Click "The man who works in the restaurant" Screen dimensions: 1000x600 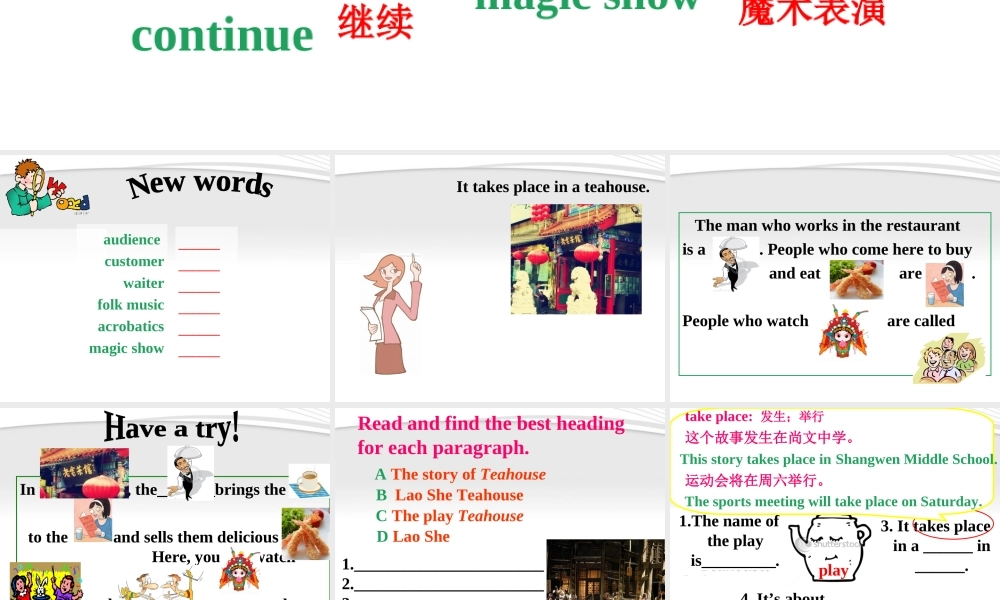(x=827, y=226)
